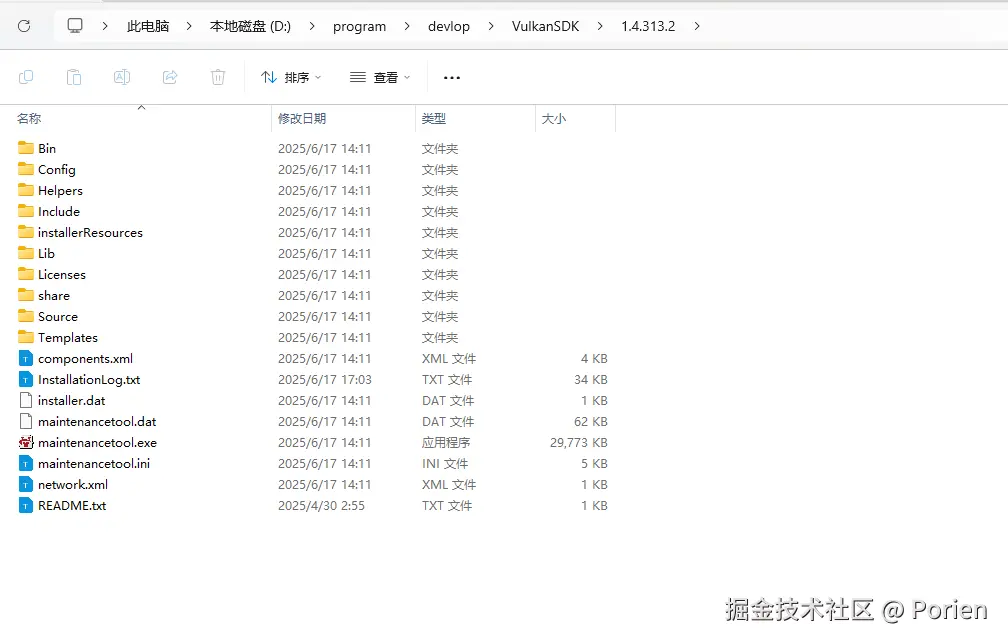Click the 2025/4/30 2:55 date cell
This screenshot has width=1008, height=643.
pyautogui.click(x=321, y=506)
